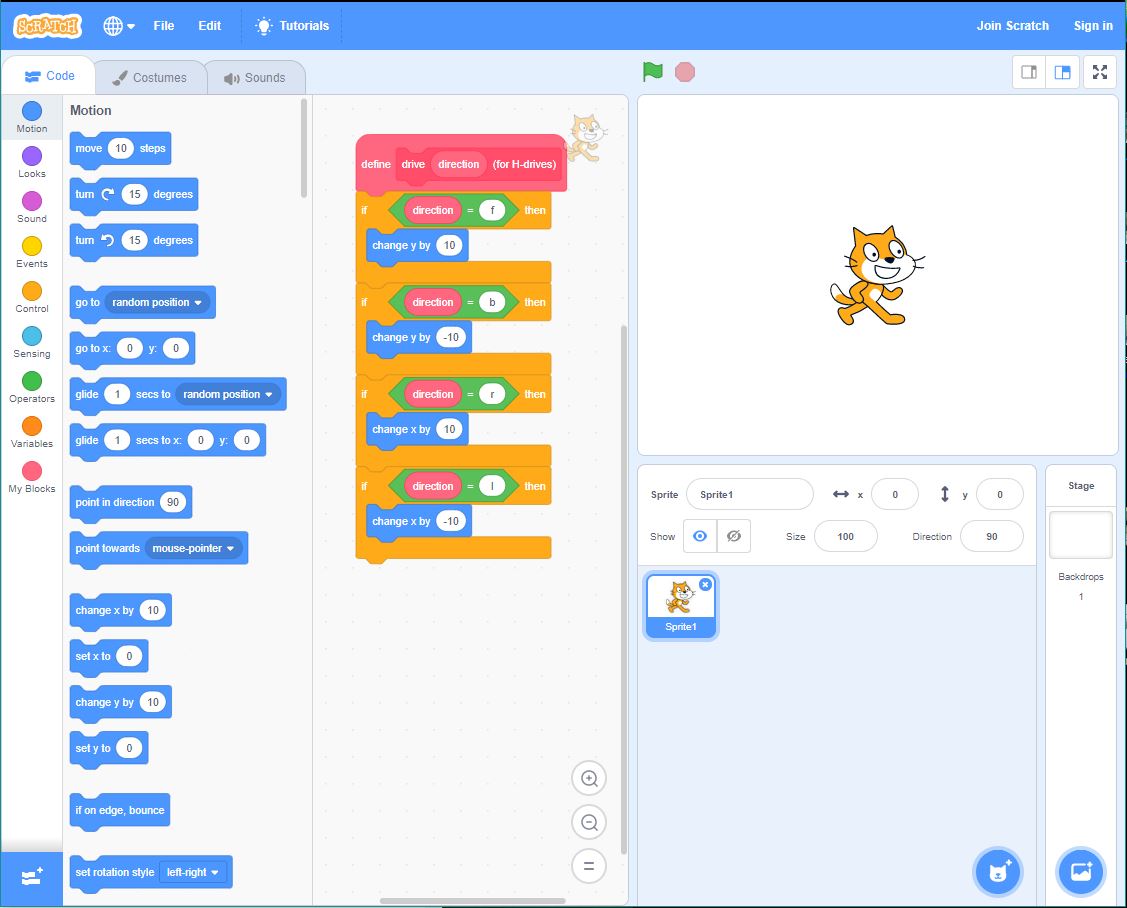Click the Sign in link
Image resolution: width=1127 pixels, height=908 pixels.
click(1092, 26)
